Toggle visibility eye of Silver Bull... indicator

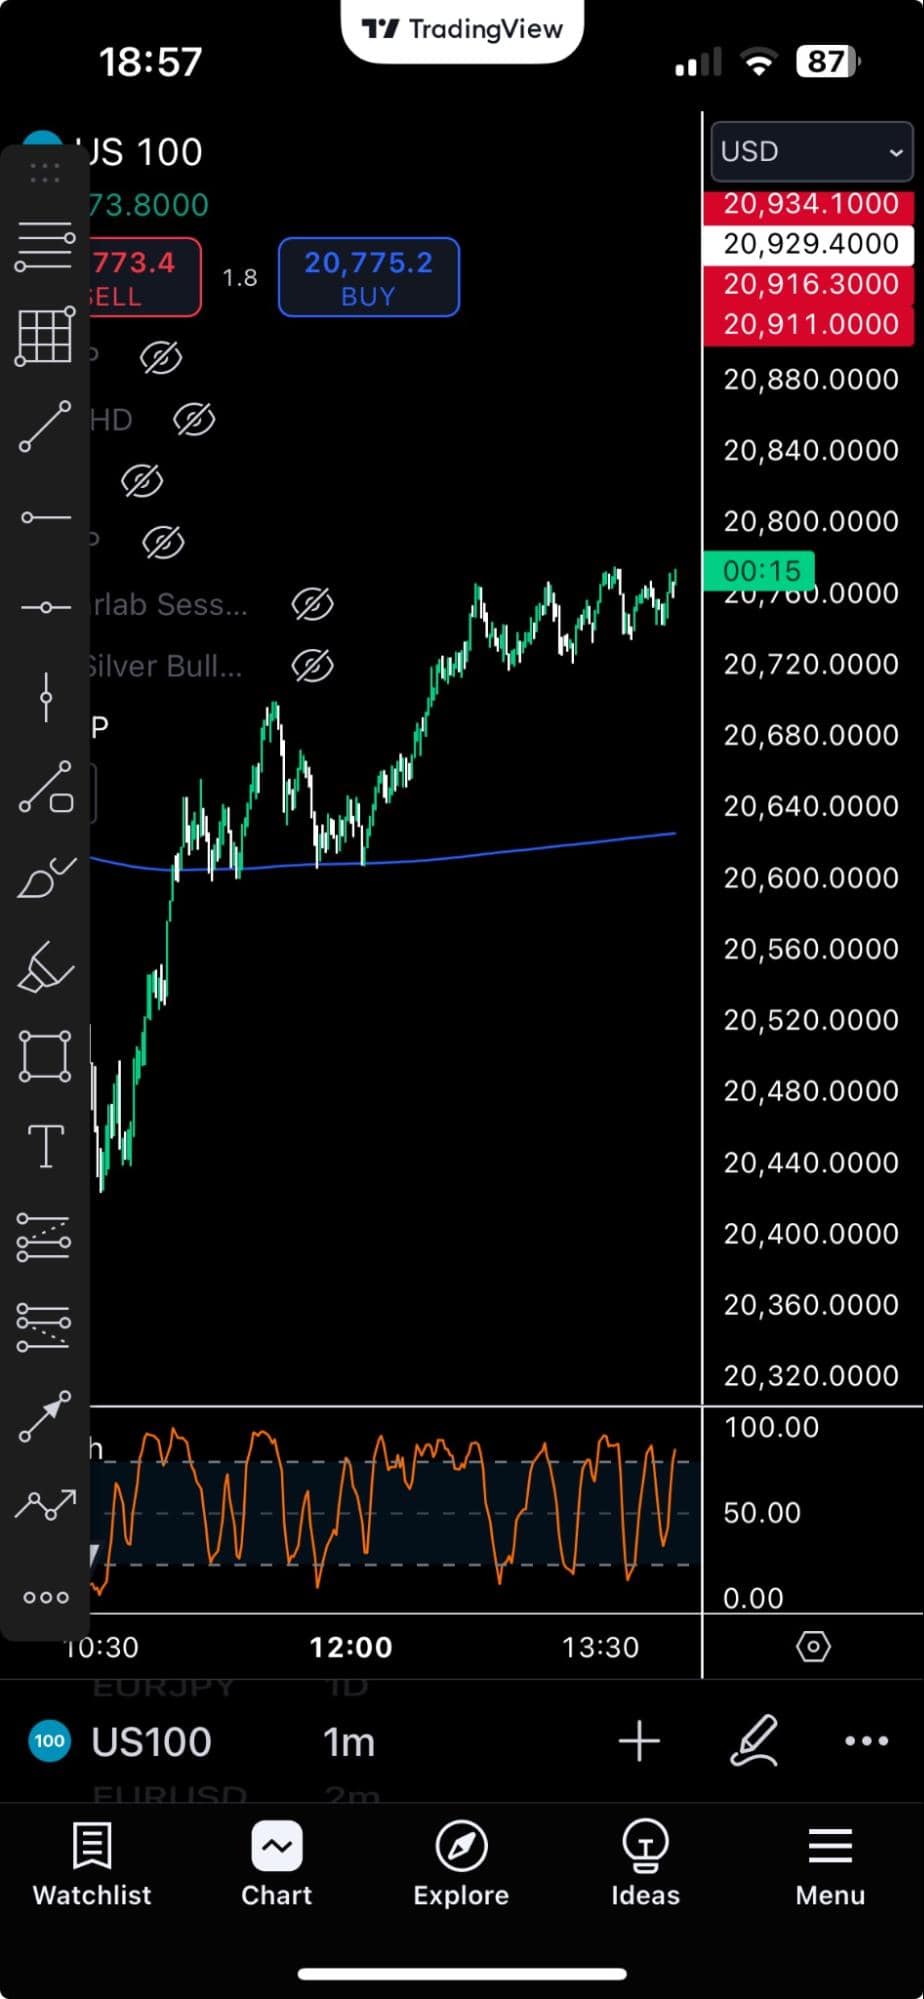[x=312, y=665]
